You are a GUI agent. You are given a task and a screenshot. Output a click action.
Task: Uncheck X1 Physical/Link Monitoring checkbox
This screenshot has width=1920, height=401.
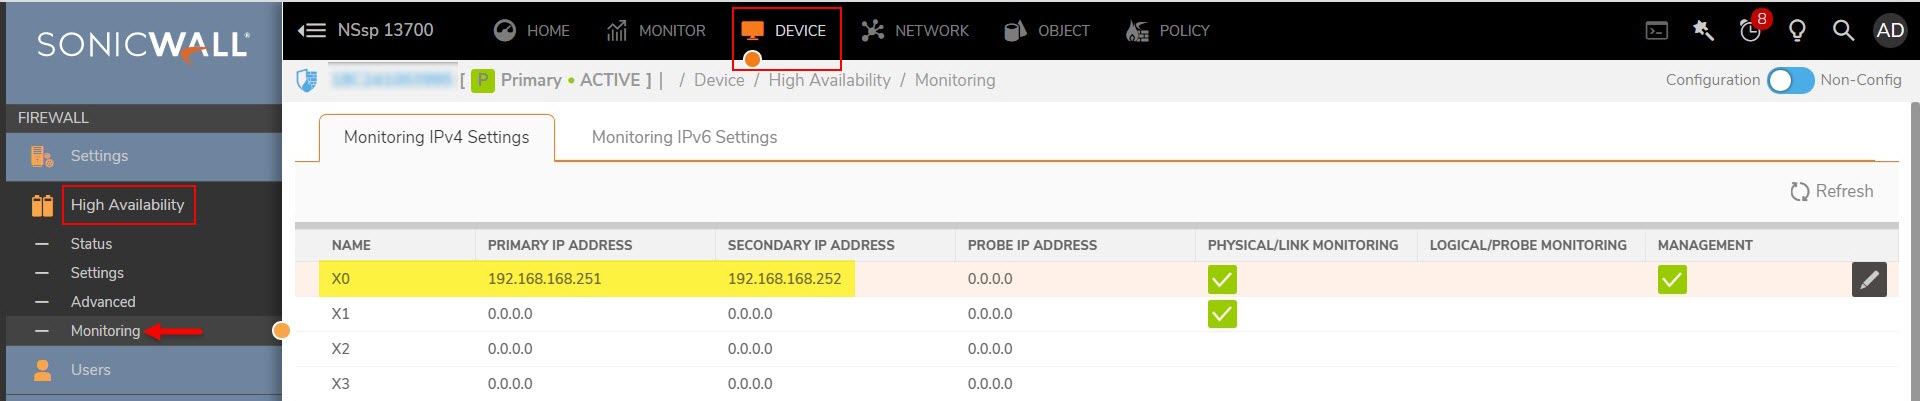pos(1222,314)
